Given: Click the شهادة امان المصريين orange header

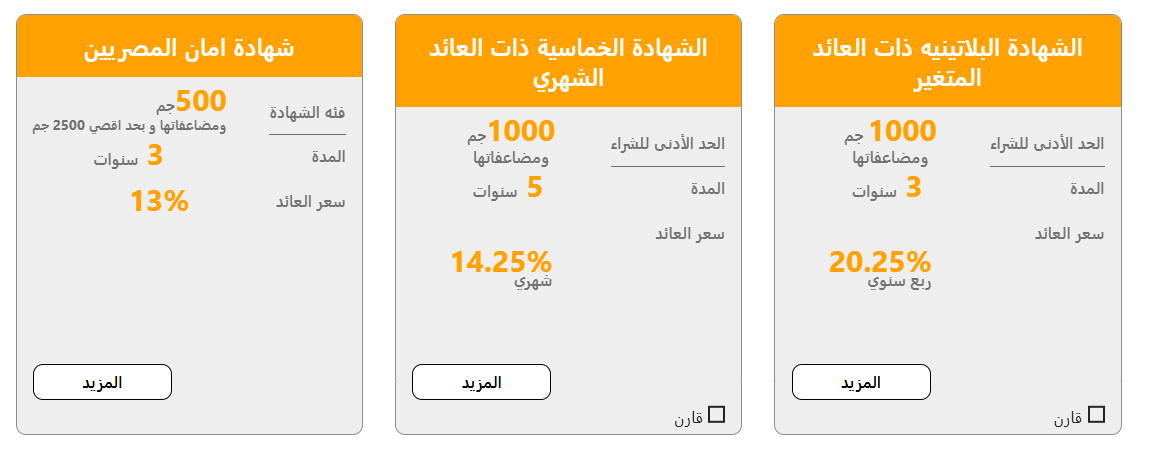Looking at the screenshot, I should point(189,47).
